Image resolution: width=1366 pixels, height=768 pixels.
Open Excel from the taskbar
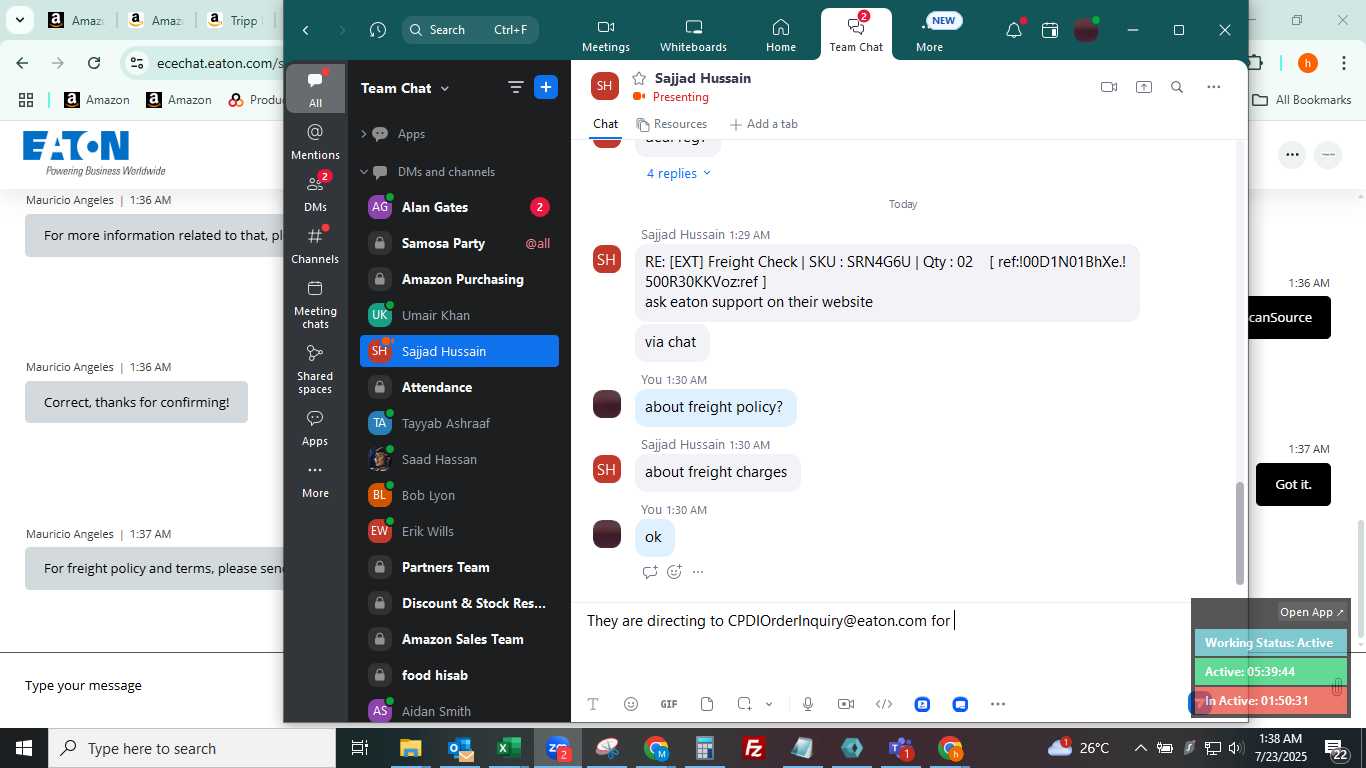(509, 748)
